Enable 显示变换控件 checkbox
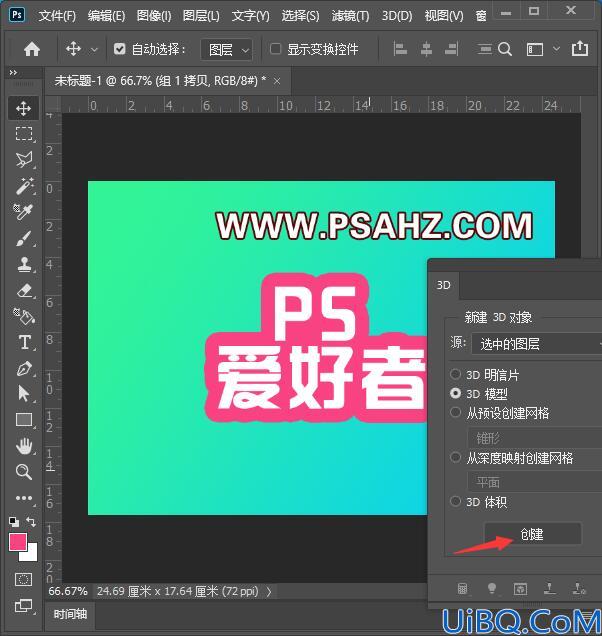 pos(275,49)
